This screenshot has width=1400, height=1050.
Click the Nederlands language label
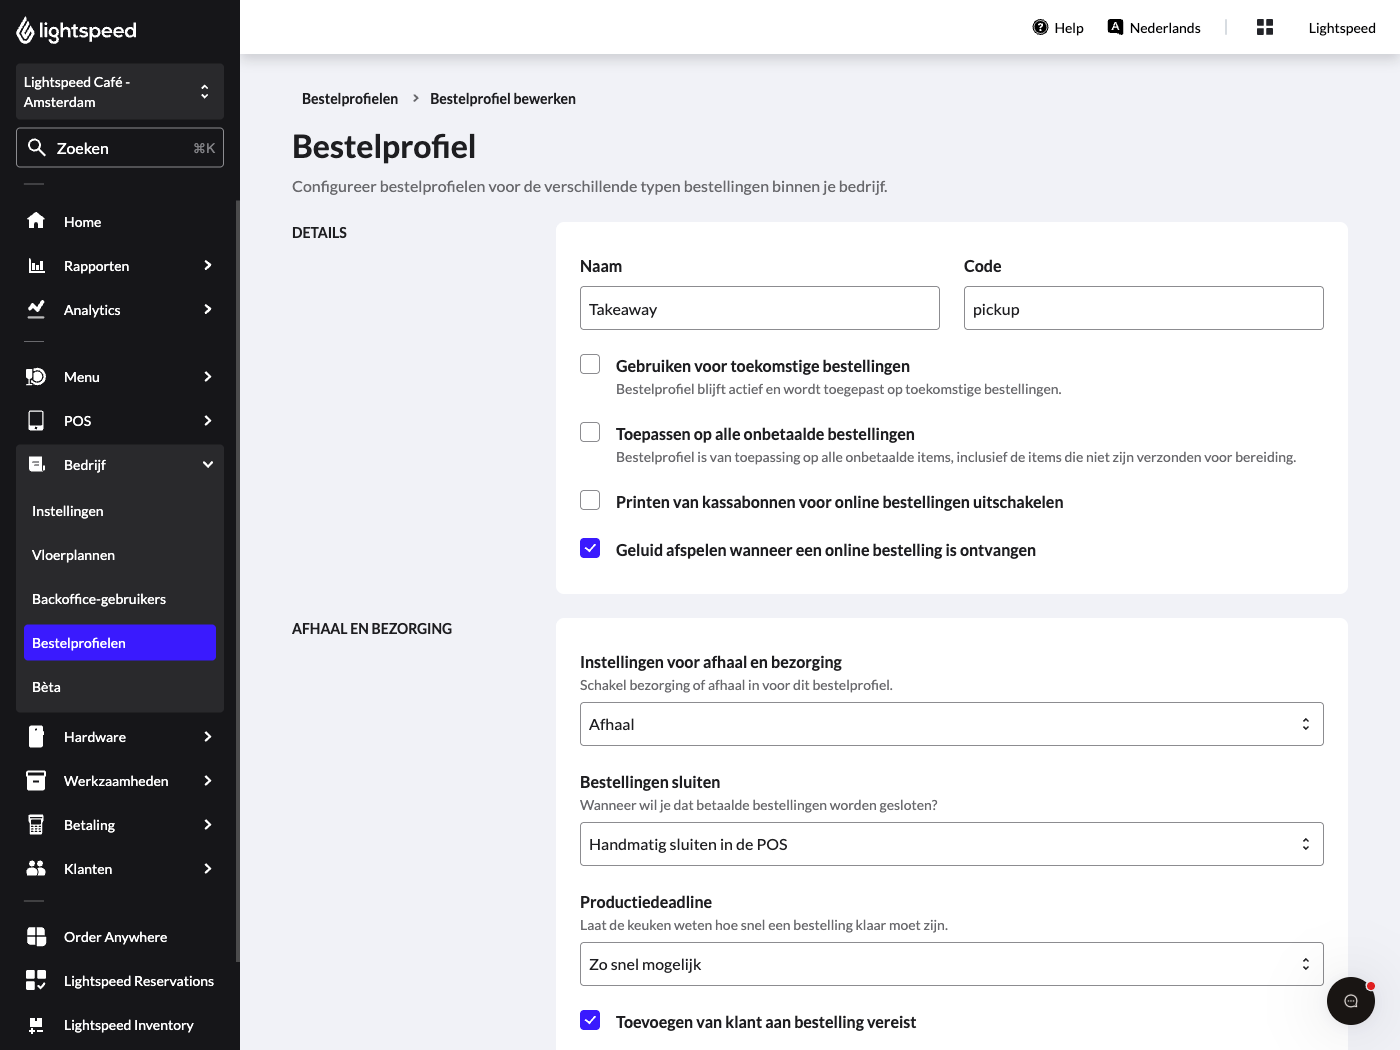tap(1165, 28)
